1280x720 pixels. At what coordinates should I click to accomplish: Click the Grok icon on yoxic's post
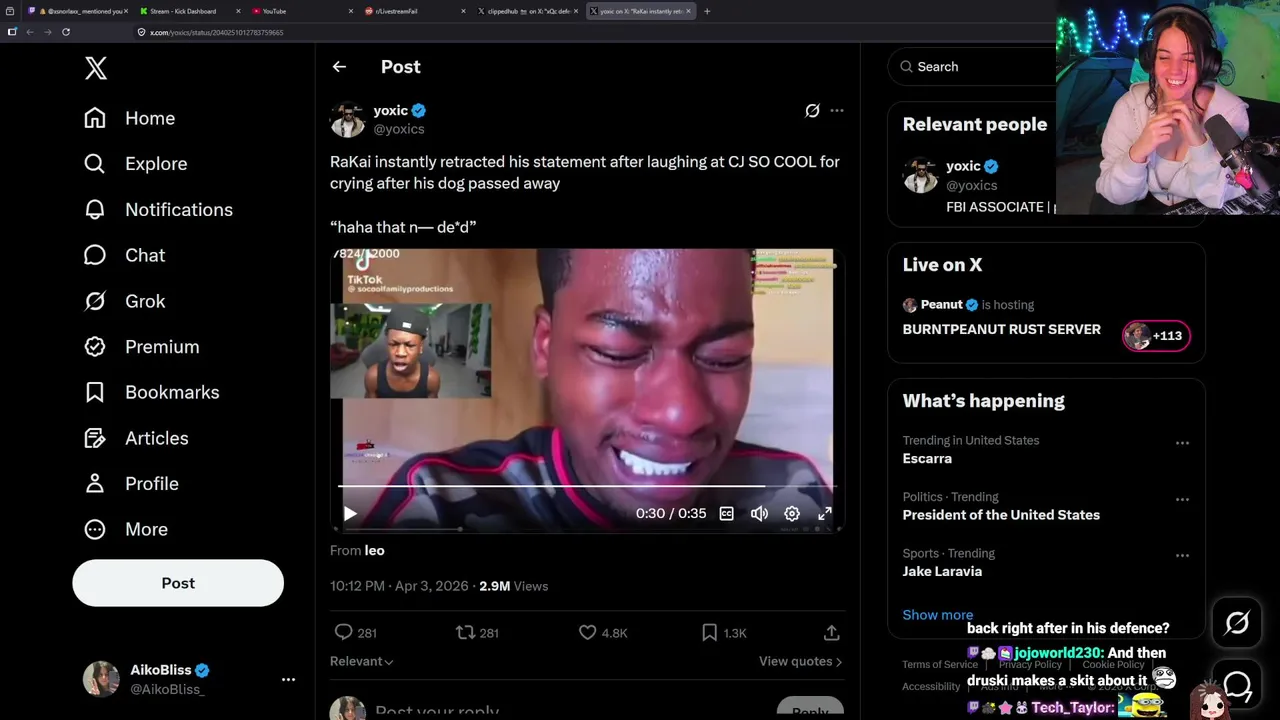click(x=812, y=111)
